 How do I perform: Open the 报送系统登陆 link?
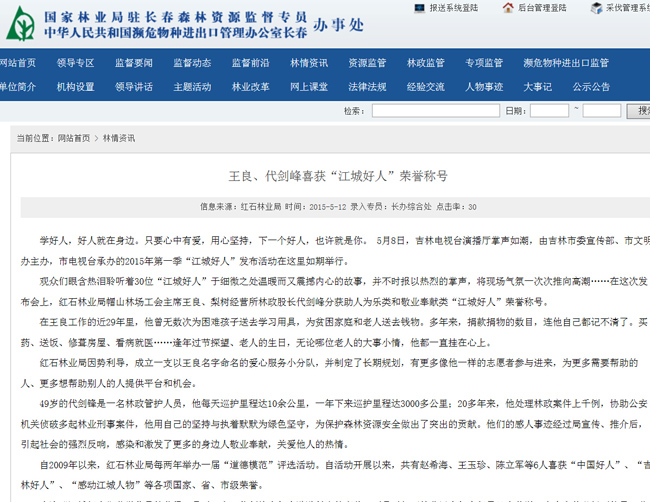point(455,7)
